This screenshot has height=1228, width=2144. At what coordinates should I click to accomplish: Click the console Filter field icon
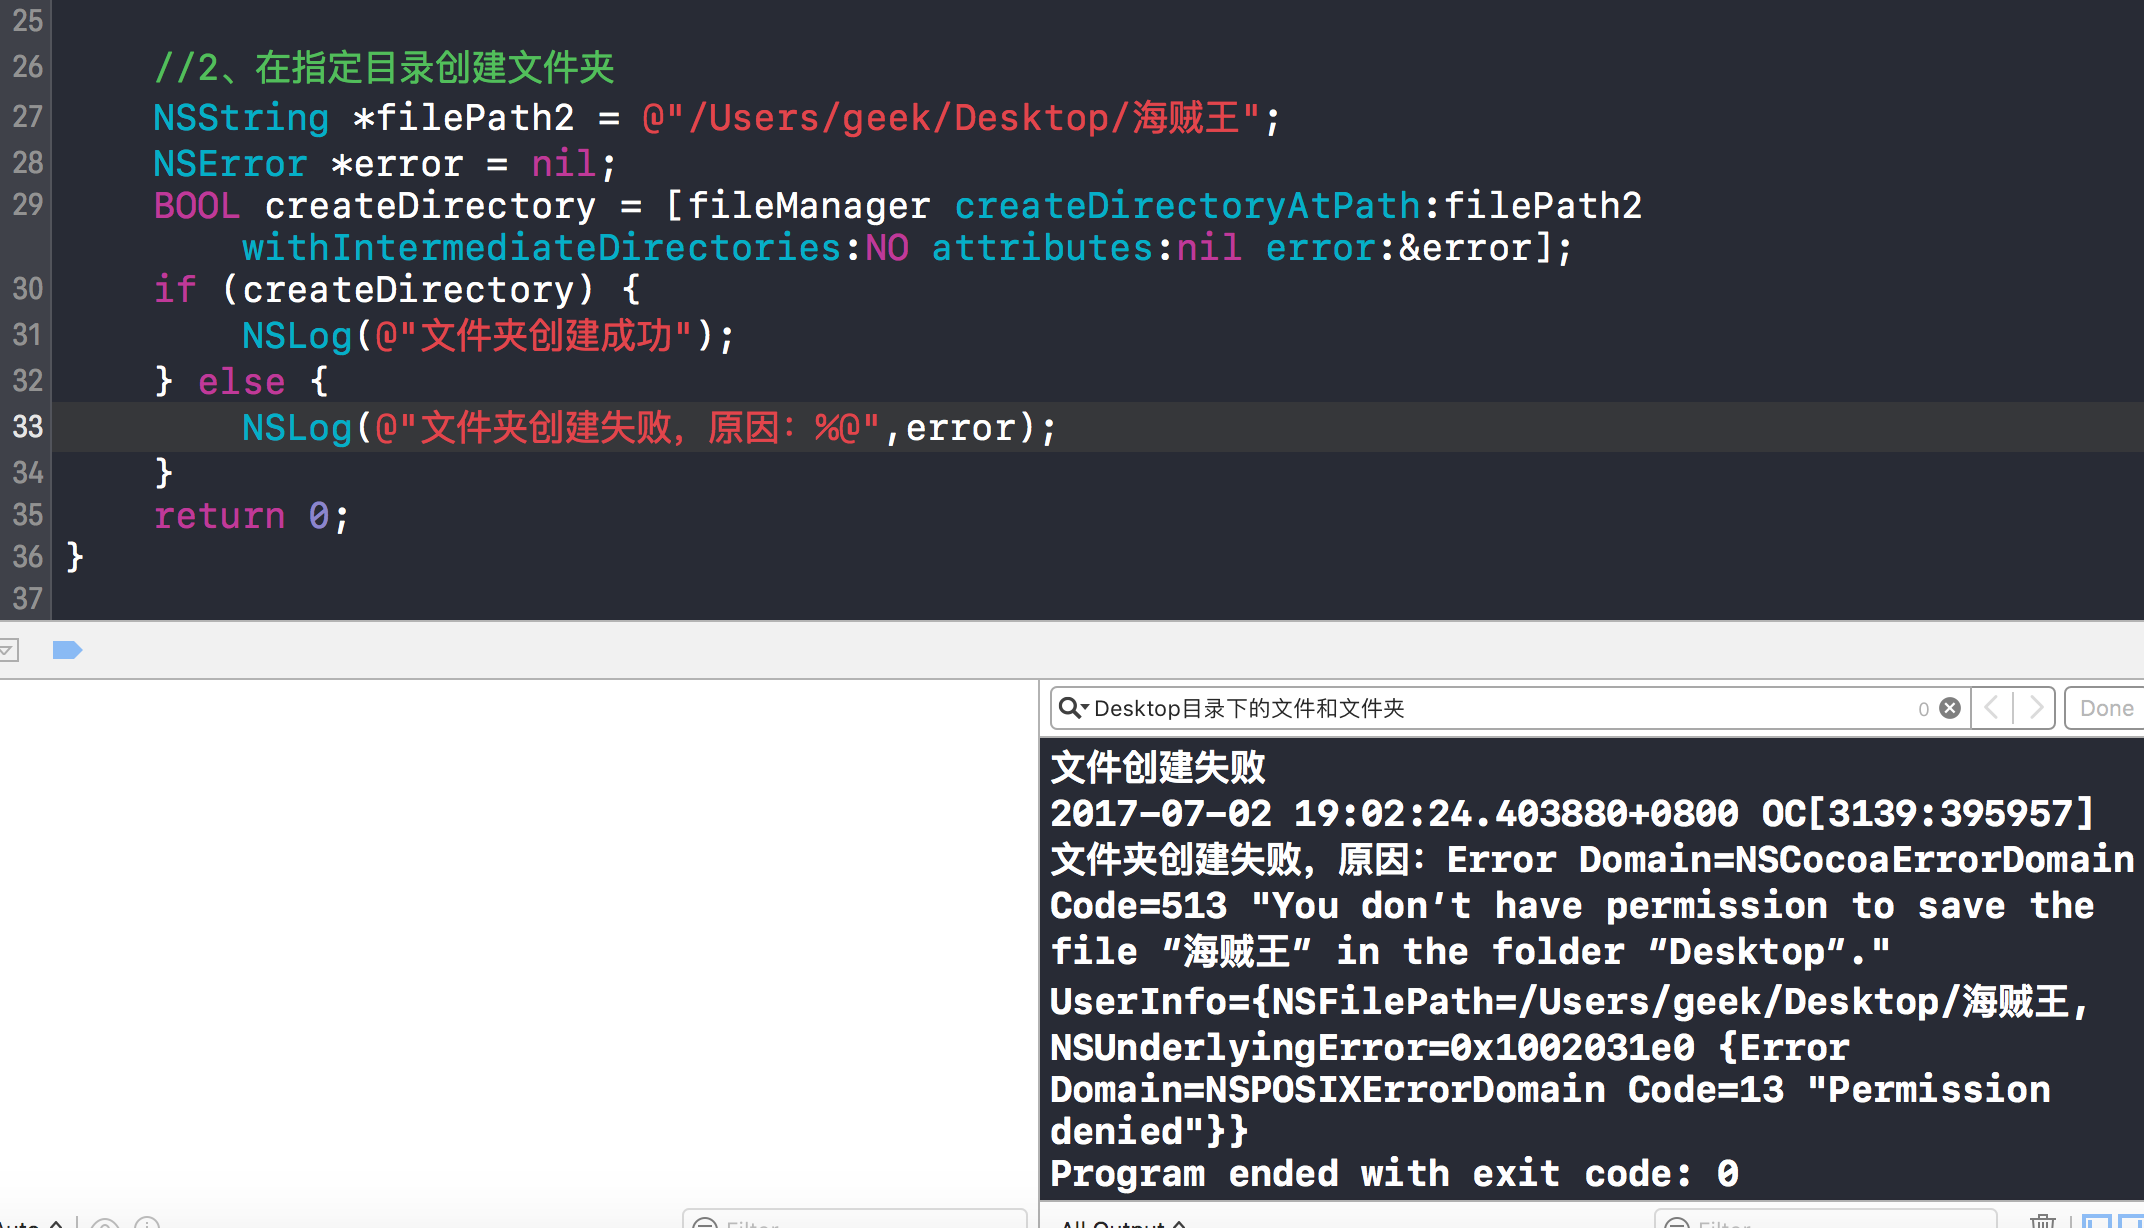pos(1678,1223)
